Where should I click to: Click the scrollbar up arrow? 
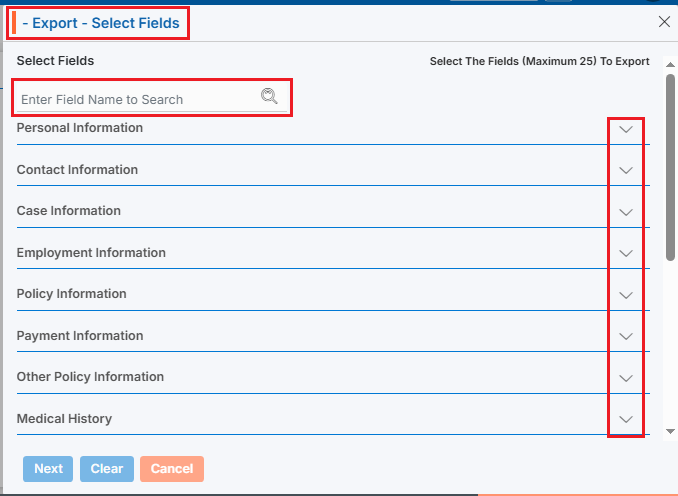click(x=670, y=64)
